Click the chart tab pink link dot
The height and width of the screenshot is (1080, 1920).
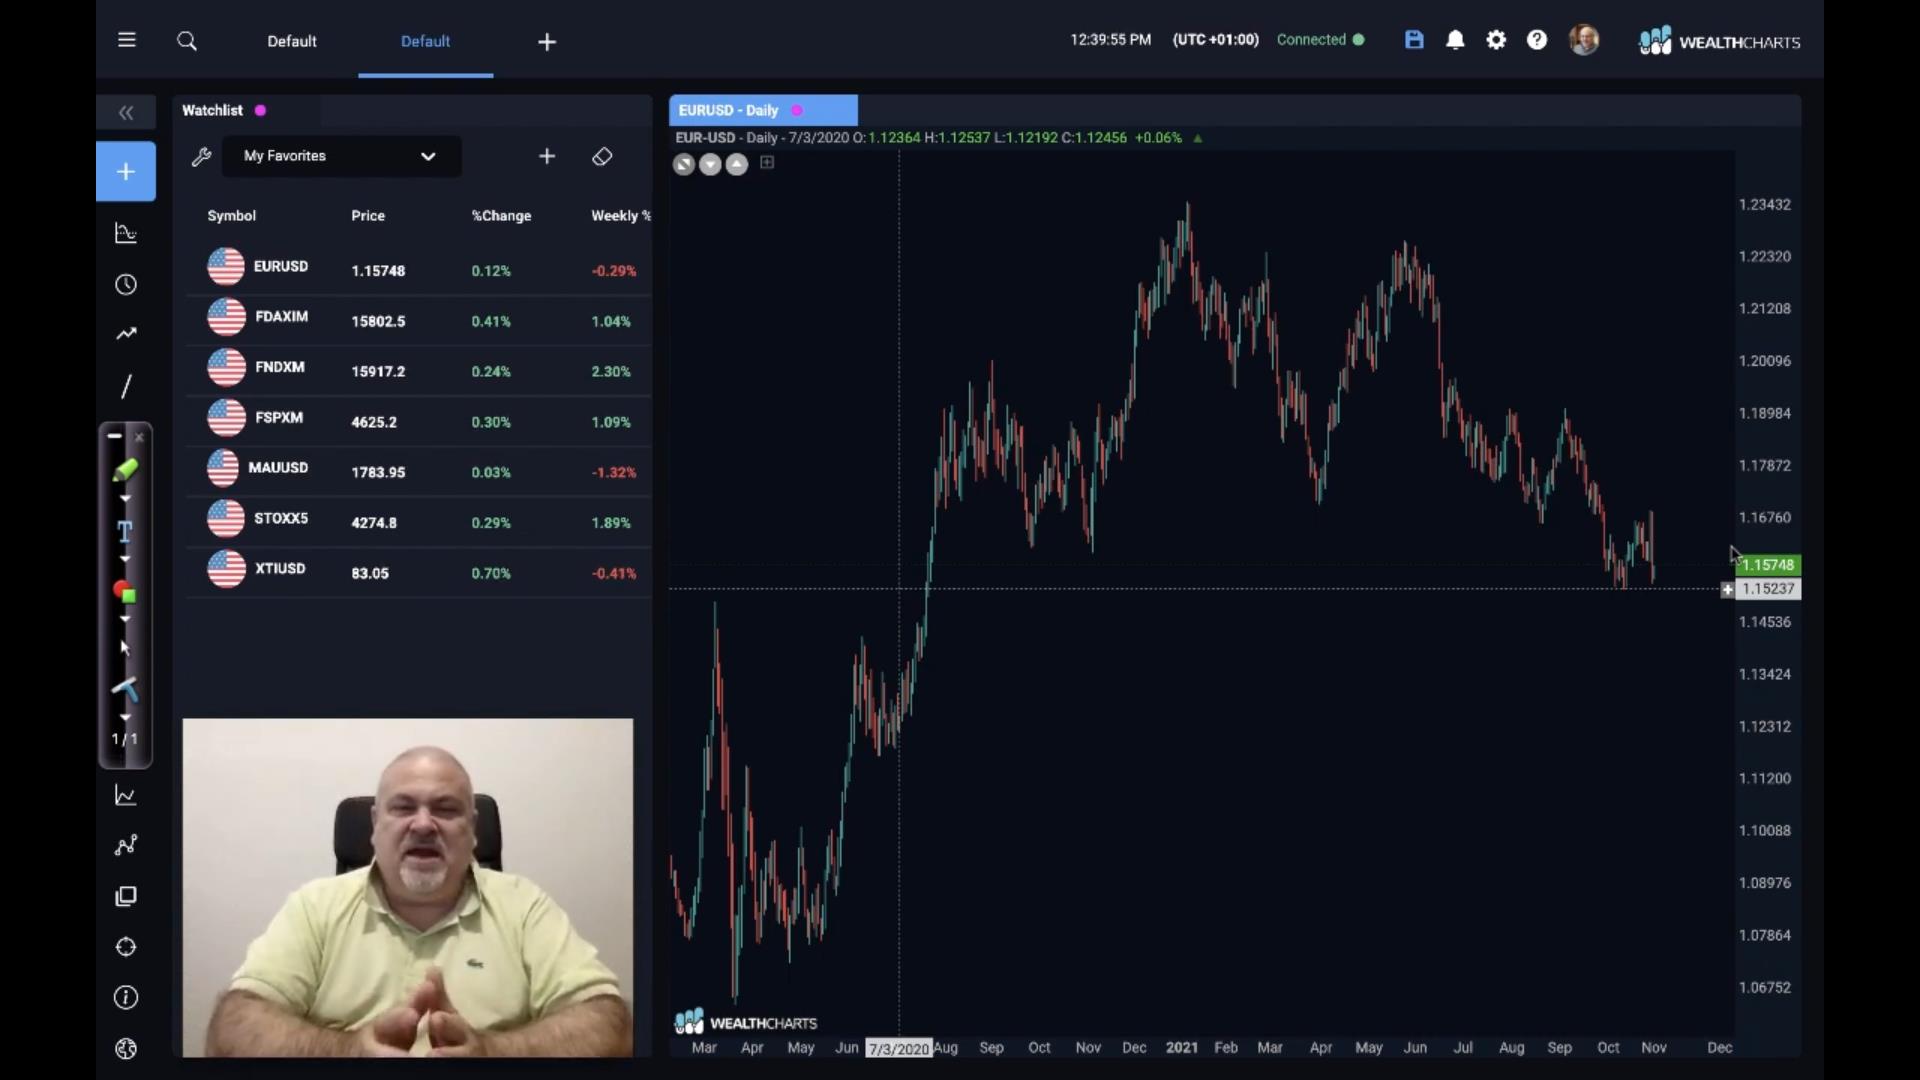coord(797,110)
